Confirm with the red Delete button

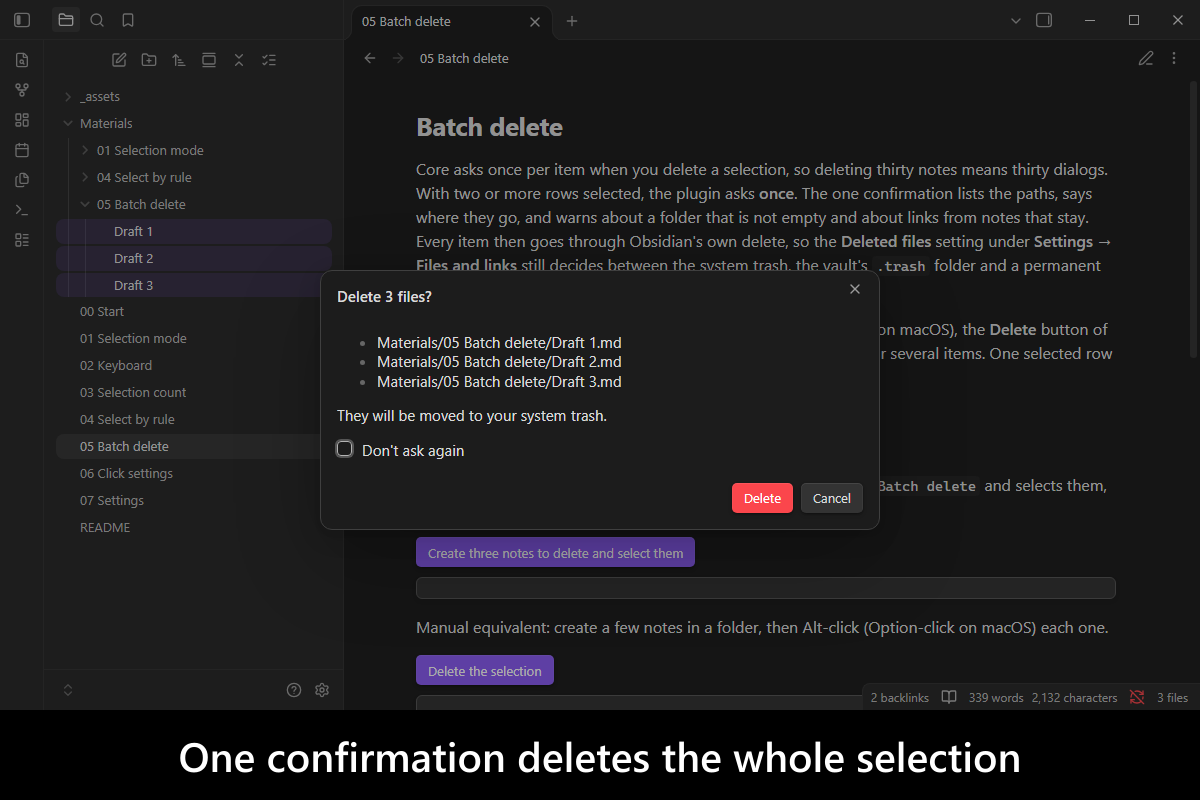coord(762,498)
